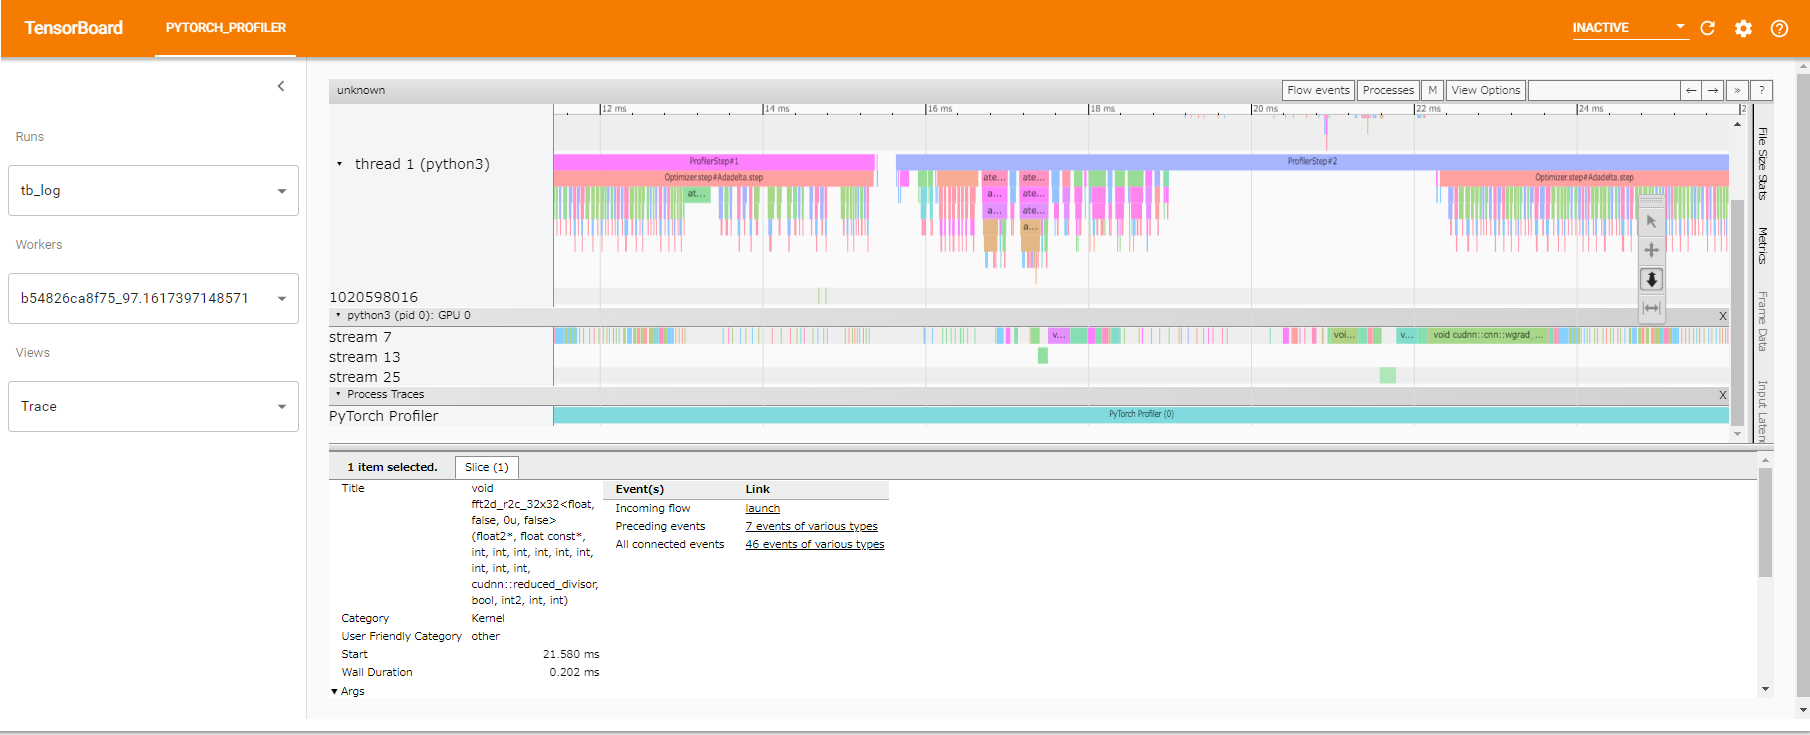Open the 7 events of various types link
Viewport: 1810px width, 735px height.
(x=811, y=527)
